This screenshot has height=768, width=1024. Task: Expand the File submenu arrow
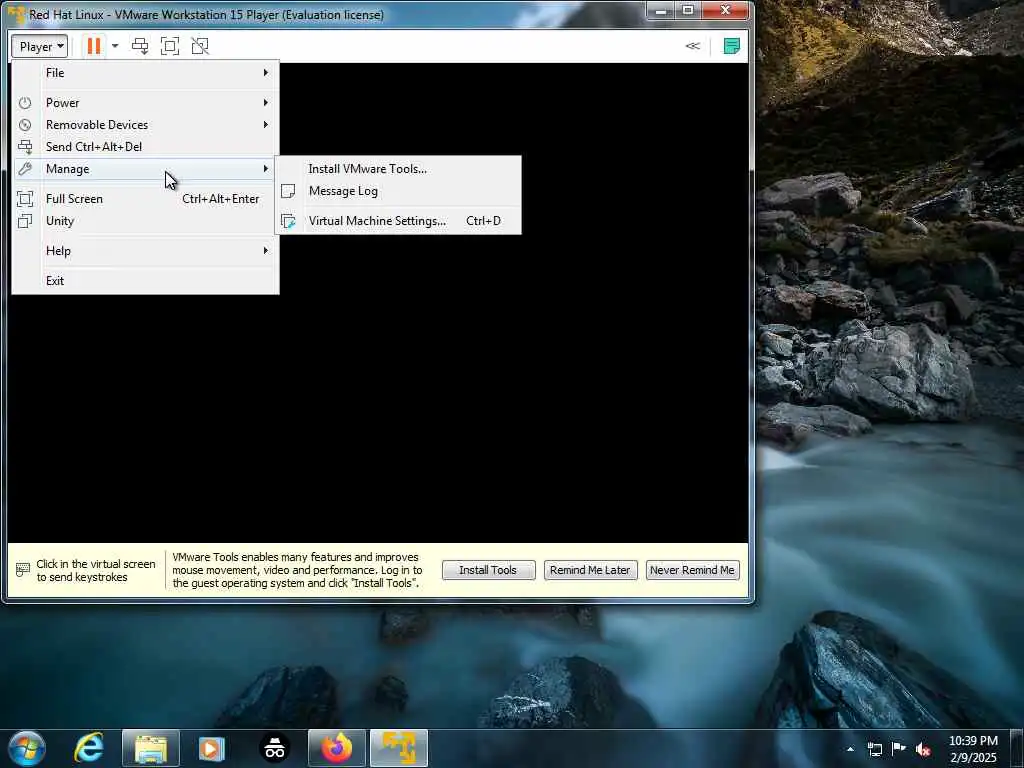(x=266, y=72)
